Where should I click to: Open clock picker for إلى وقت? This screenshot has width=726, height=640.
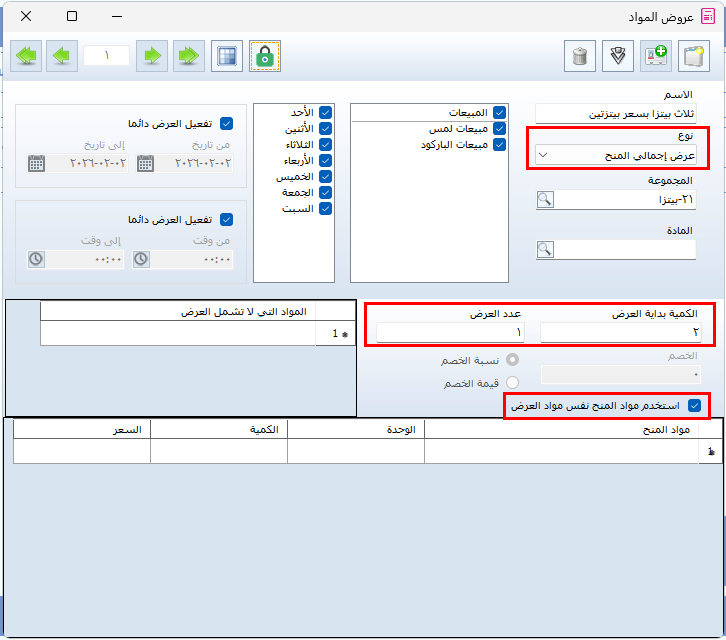[36, 259]
